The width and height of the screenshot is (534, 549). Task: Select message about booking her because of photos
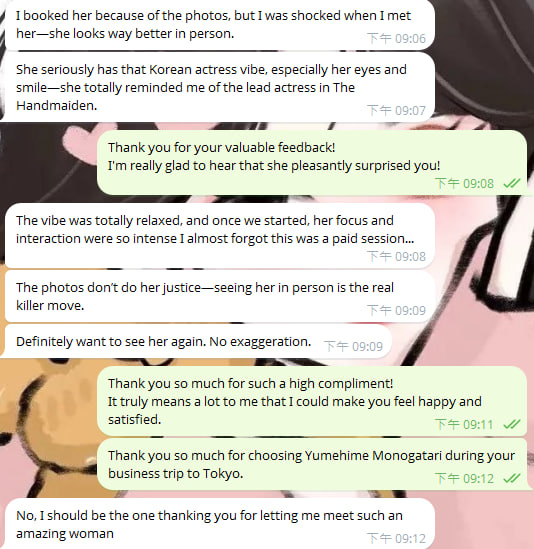220,25
